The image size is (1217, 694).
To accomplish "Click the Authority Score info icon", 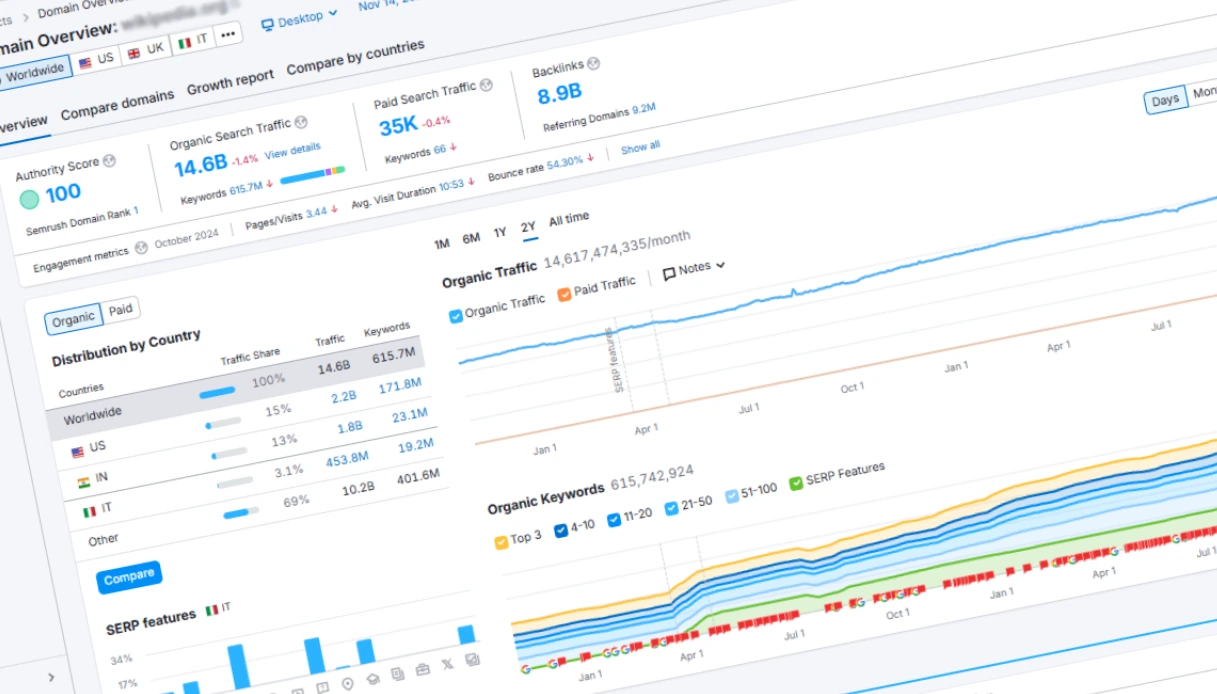I will pyautogui.click(x=109, y=160).
